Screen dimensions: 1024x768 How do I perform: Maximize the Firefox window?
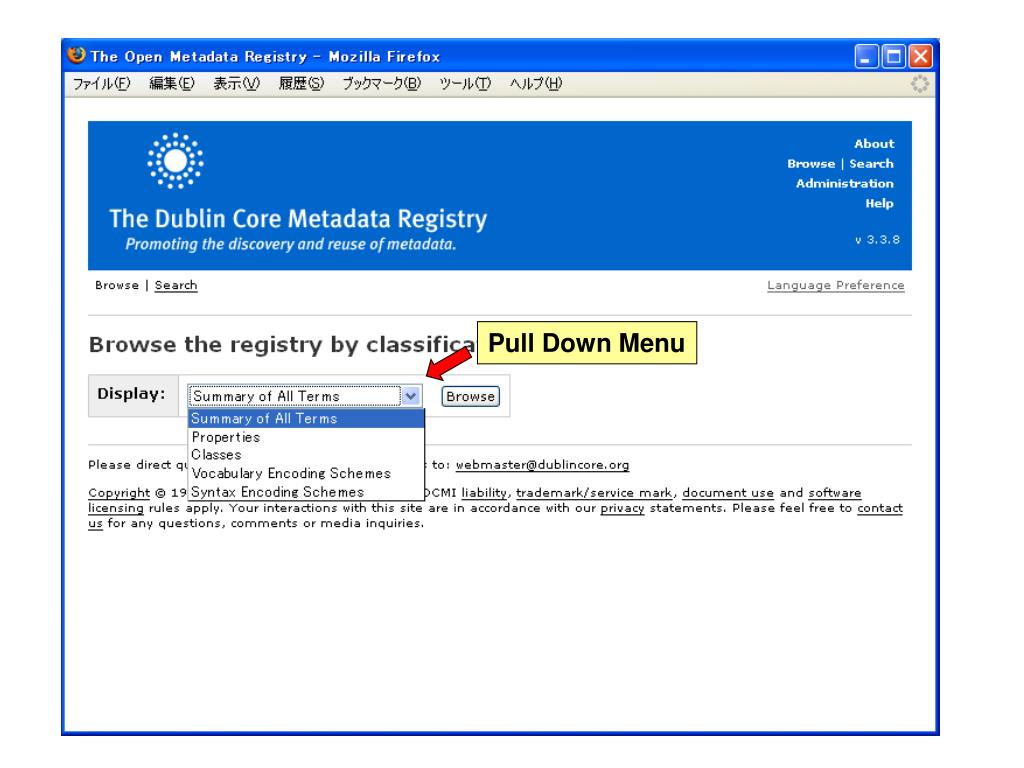(893, 57)
